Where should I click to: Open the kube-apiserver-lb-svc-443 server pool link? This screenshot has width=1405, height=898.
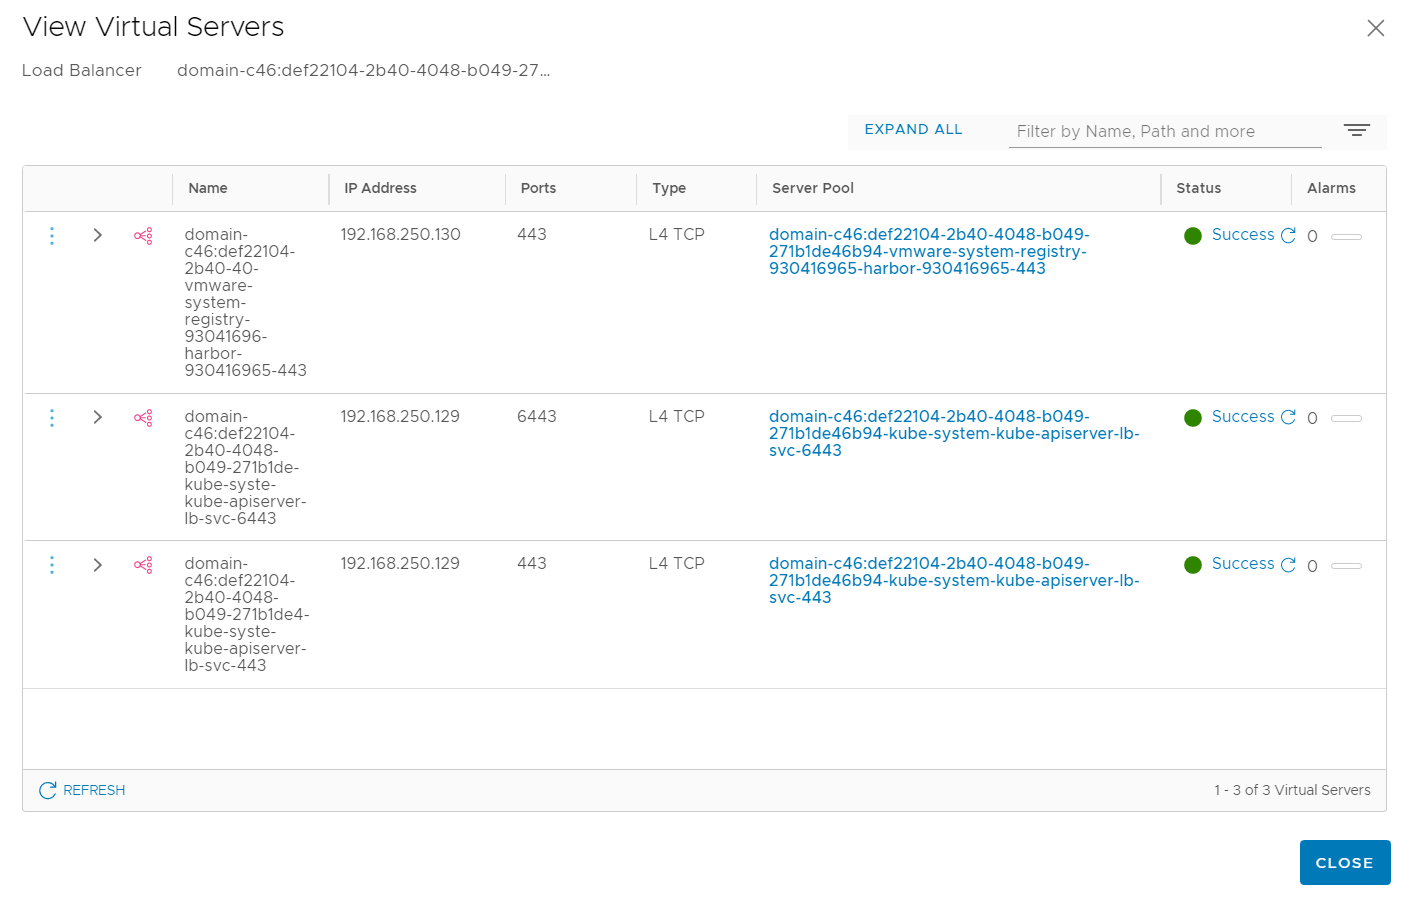point(954,580)
